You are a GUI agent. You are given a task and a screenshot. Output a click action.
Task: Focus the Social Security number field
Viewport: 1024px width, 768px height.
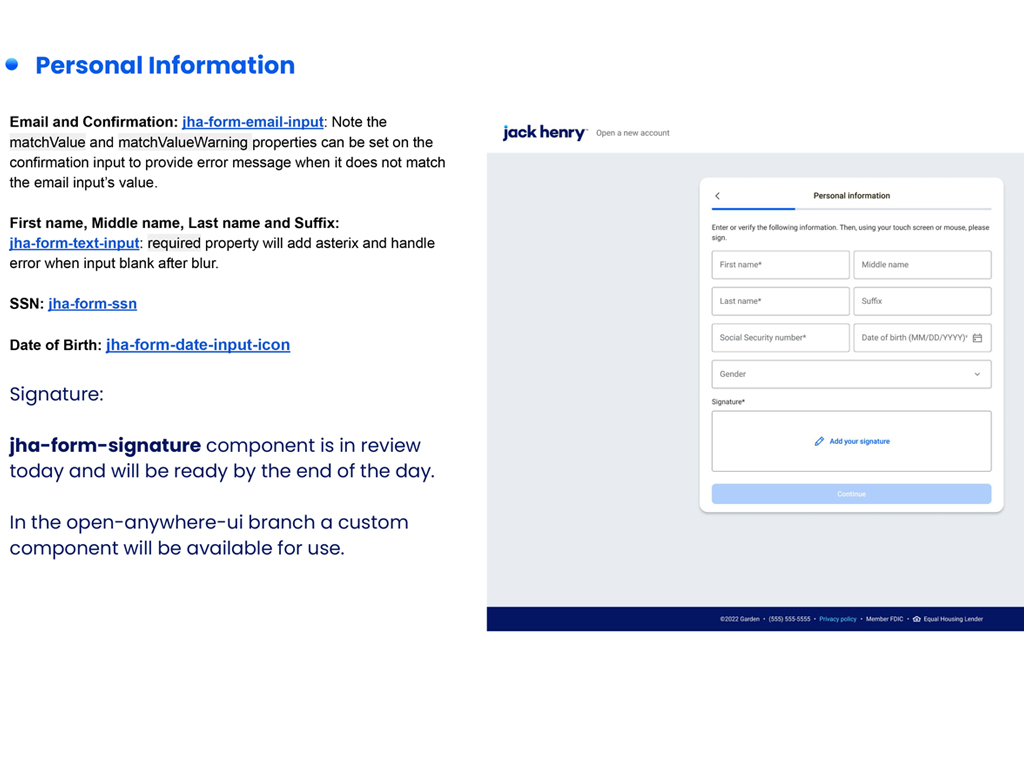click(780, 338)
